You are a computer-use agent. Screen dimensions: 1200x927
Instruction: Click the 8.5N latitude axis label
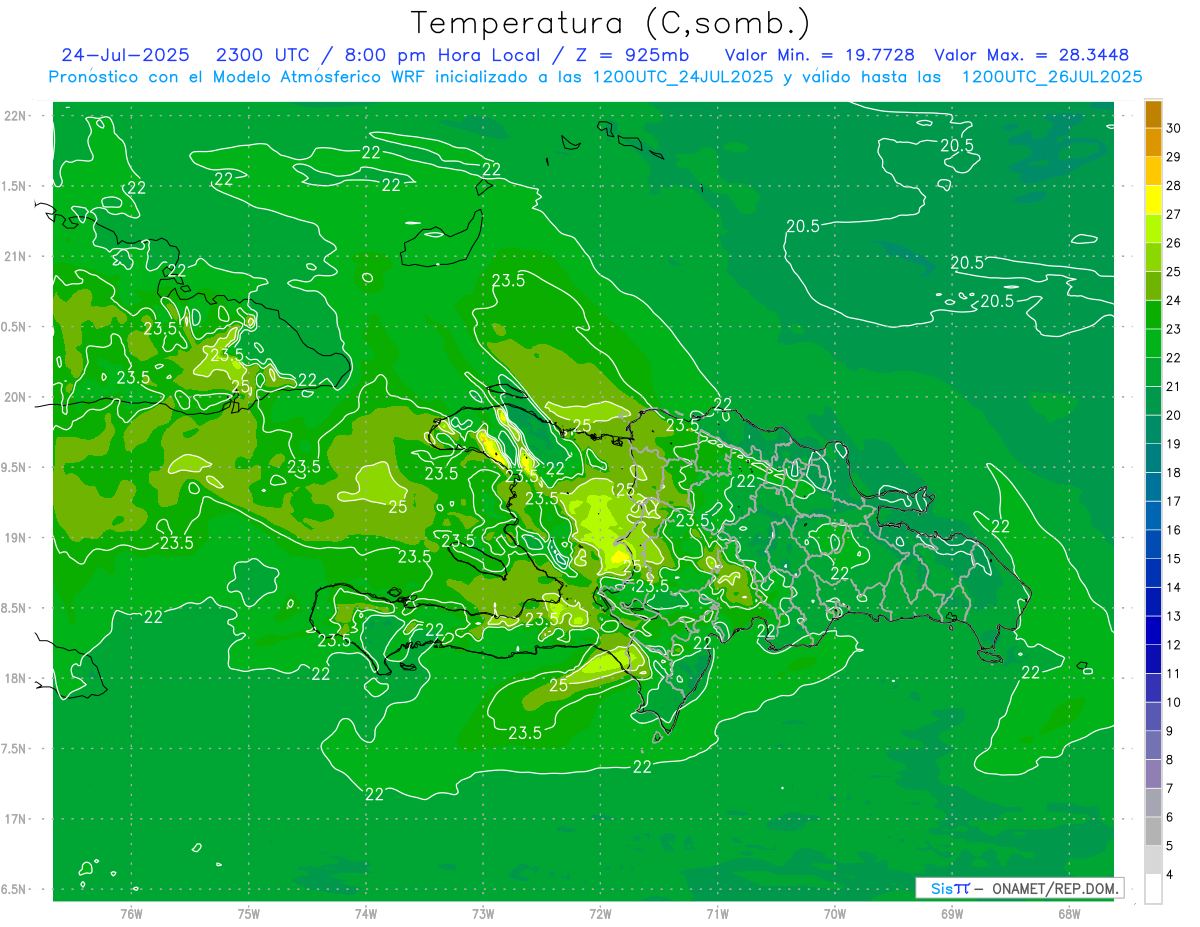tap(15, 608)
